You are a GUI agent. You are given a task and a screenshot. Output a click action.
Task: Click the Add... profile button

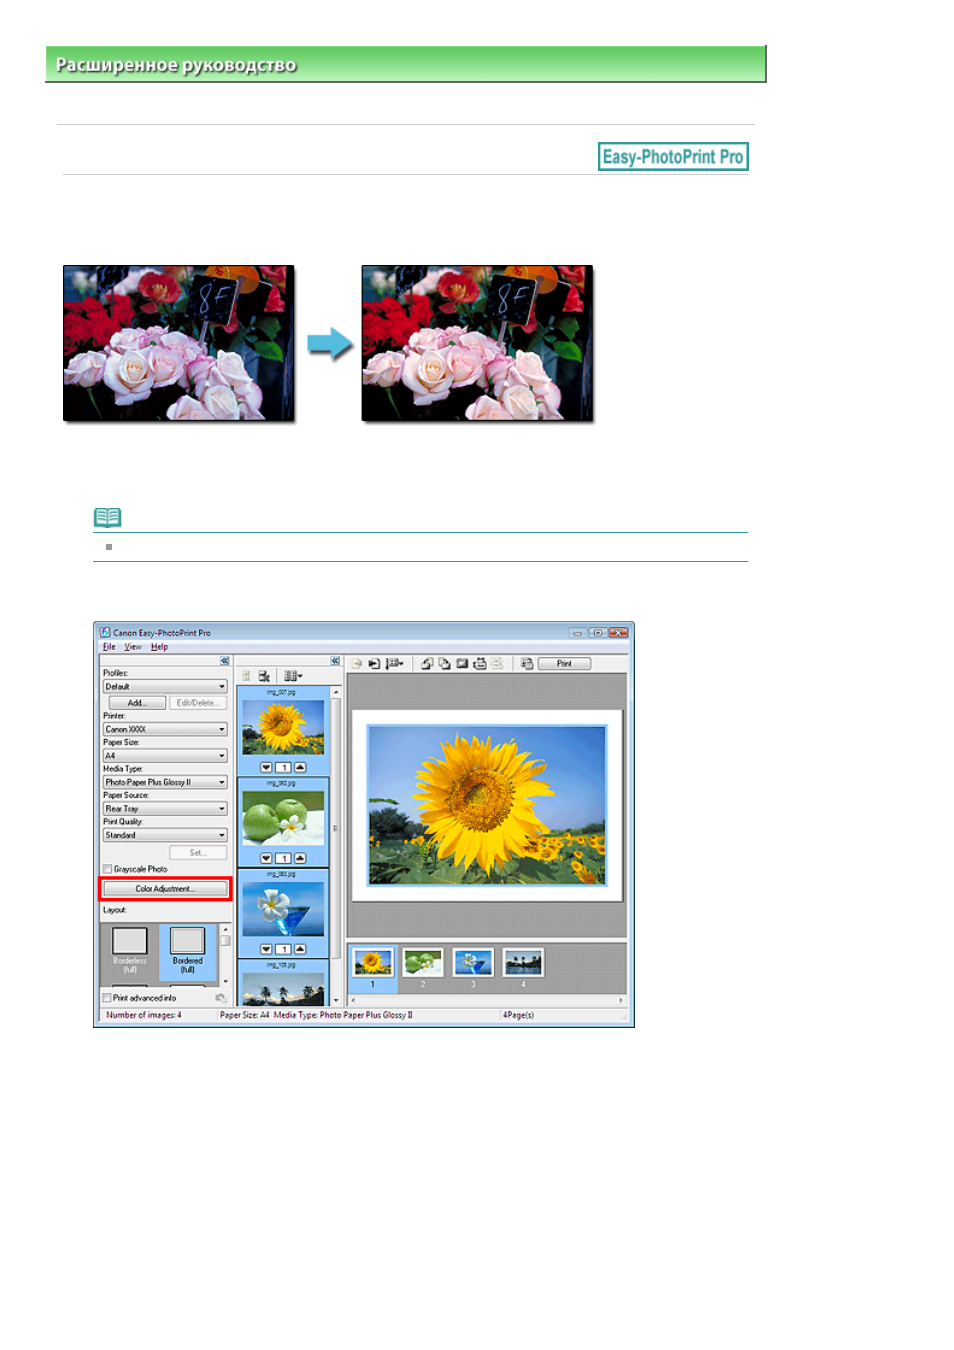[x=137, y=703]
